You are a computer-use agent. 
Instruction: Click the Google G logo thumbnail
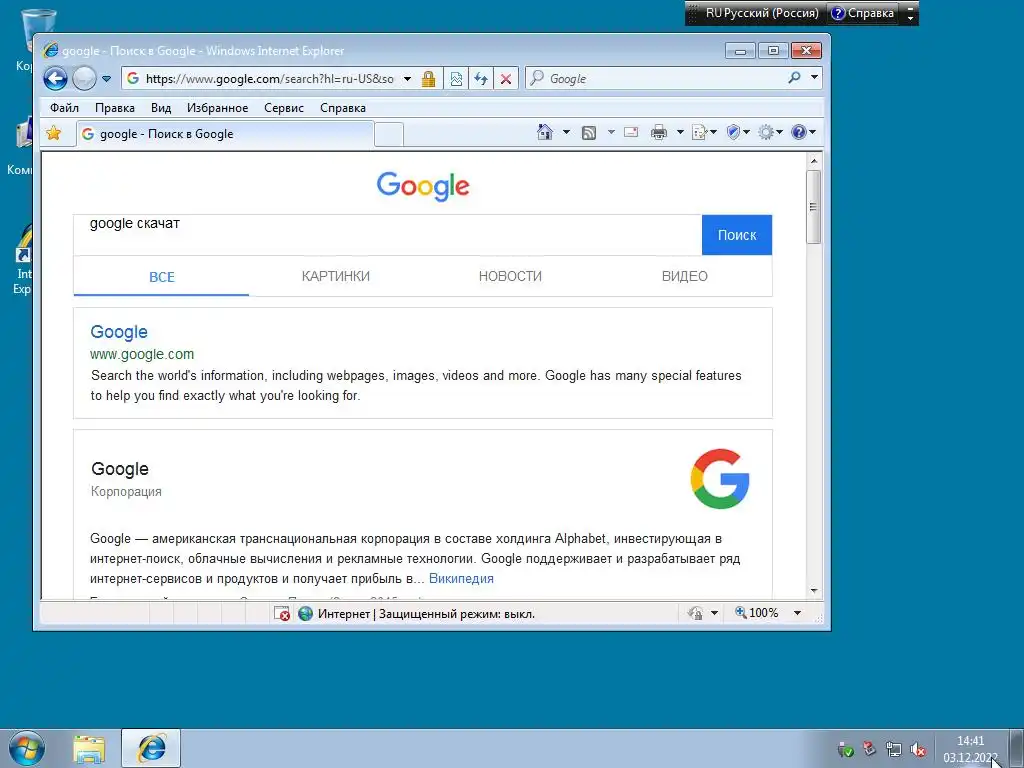tap(720, 479)
